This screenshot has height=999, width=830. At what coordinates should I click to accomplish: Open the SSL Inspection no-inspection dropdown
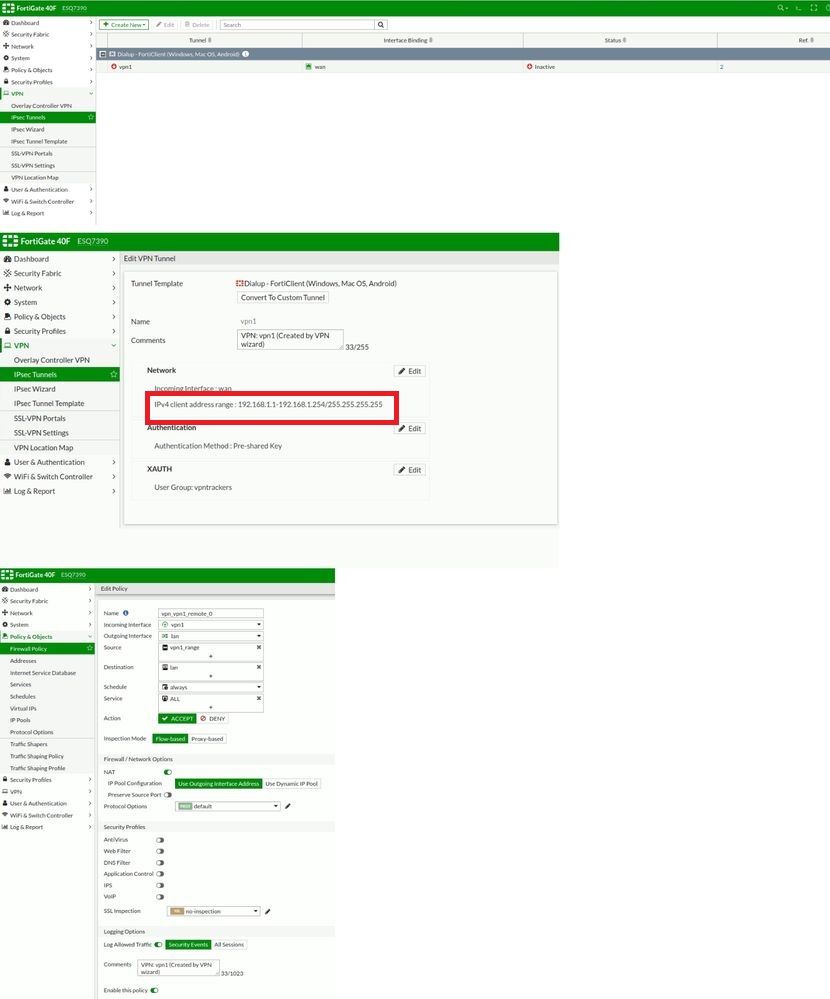tap(214, 912)
